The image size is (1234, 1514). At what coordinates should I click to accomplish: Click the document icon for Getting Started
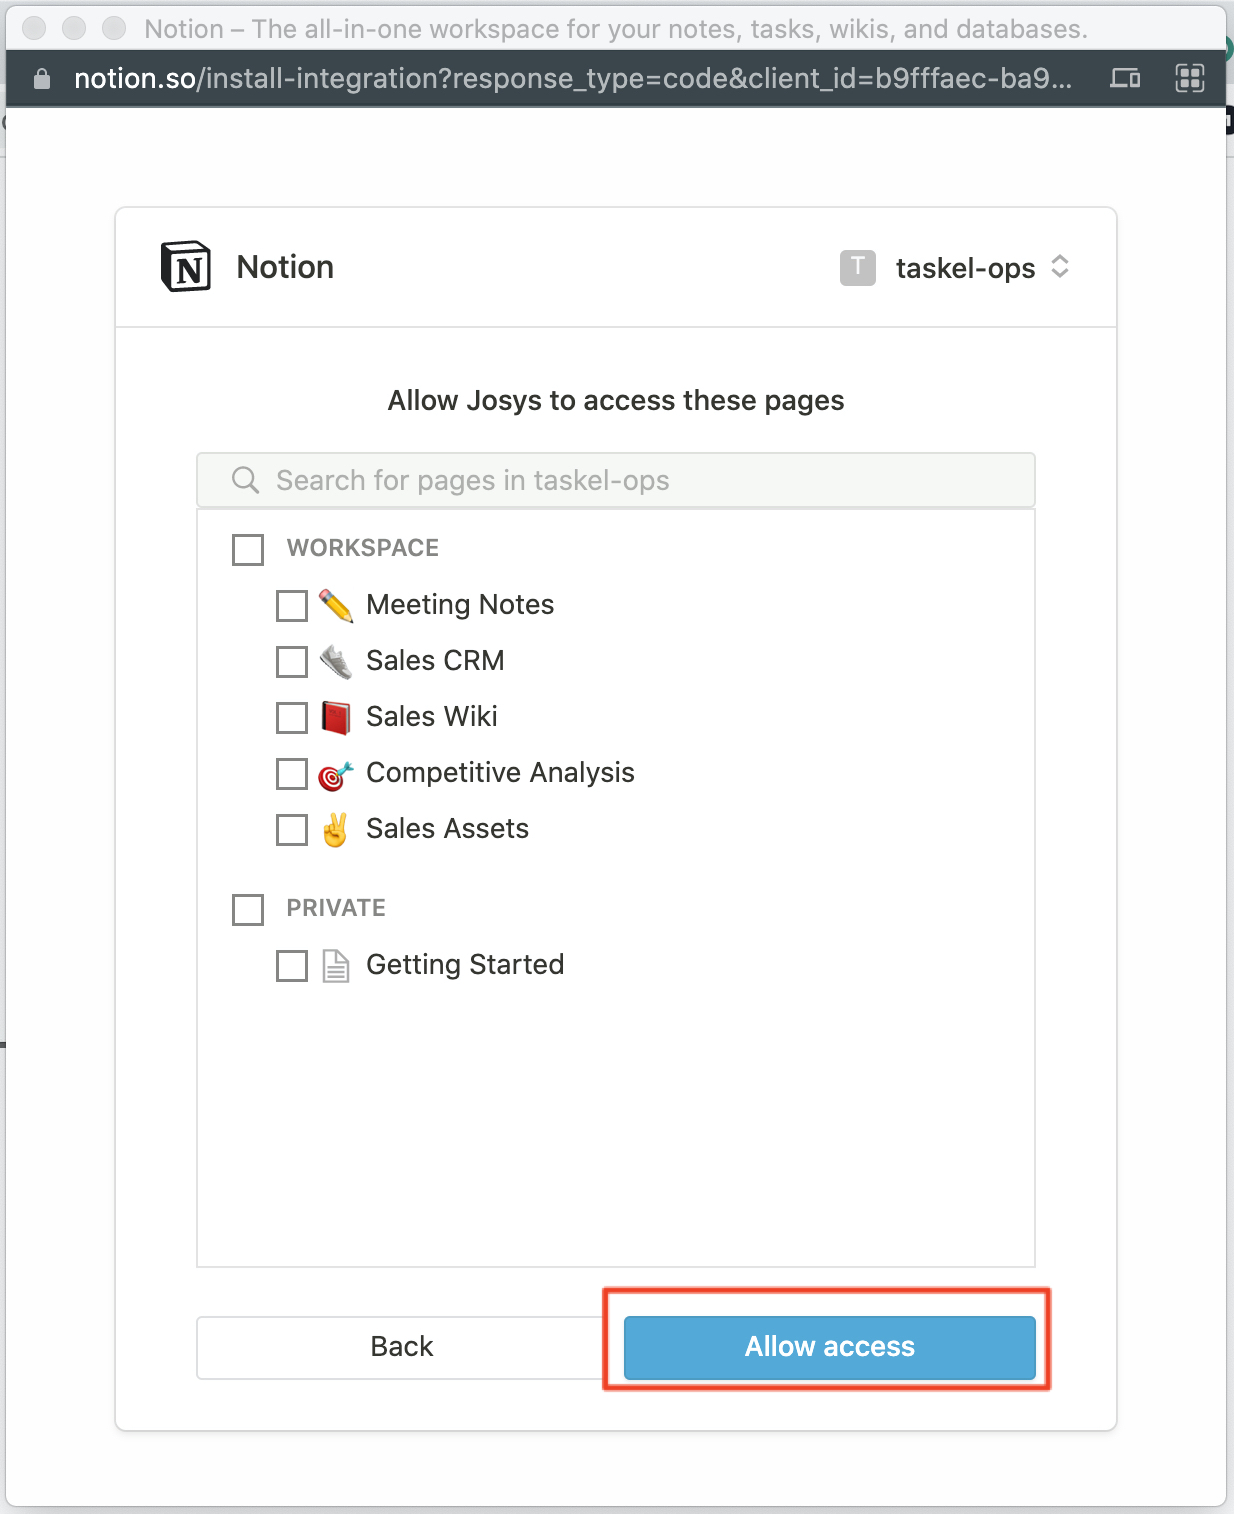click(336, 966)
